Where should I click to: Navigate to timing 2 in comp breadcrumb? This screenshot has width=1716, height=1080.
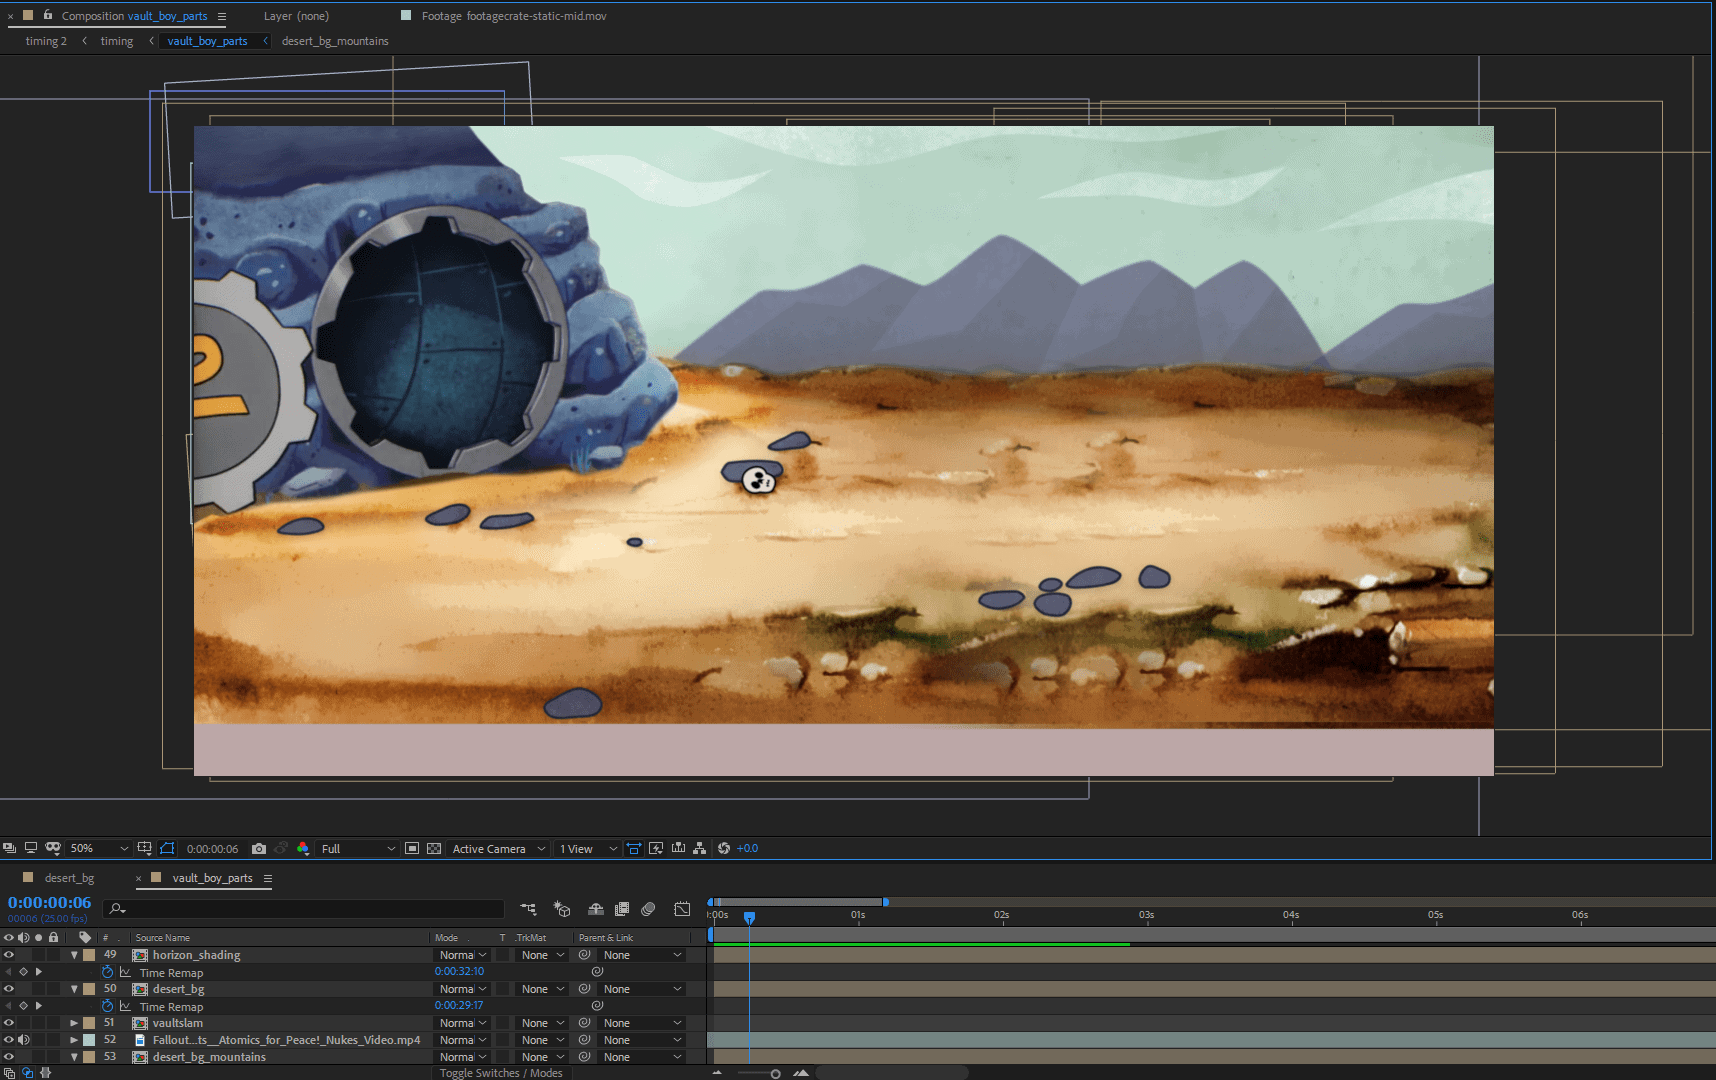46,41
